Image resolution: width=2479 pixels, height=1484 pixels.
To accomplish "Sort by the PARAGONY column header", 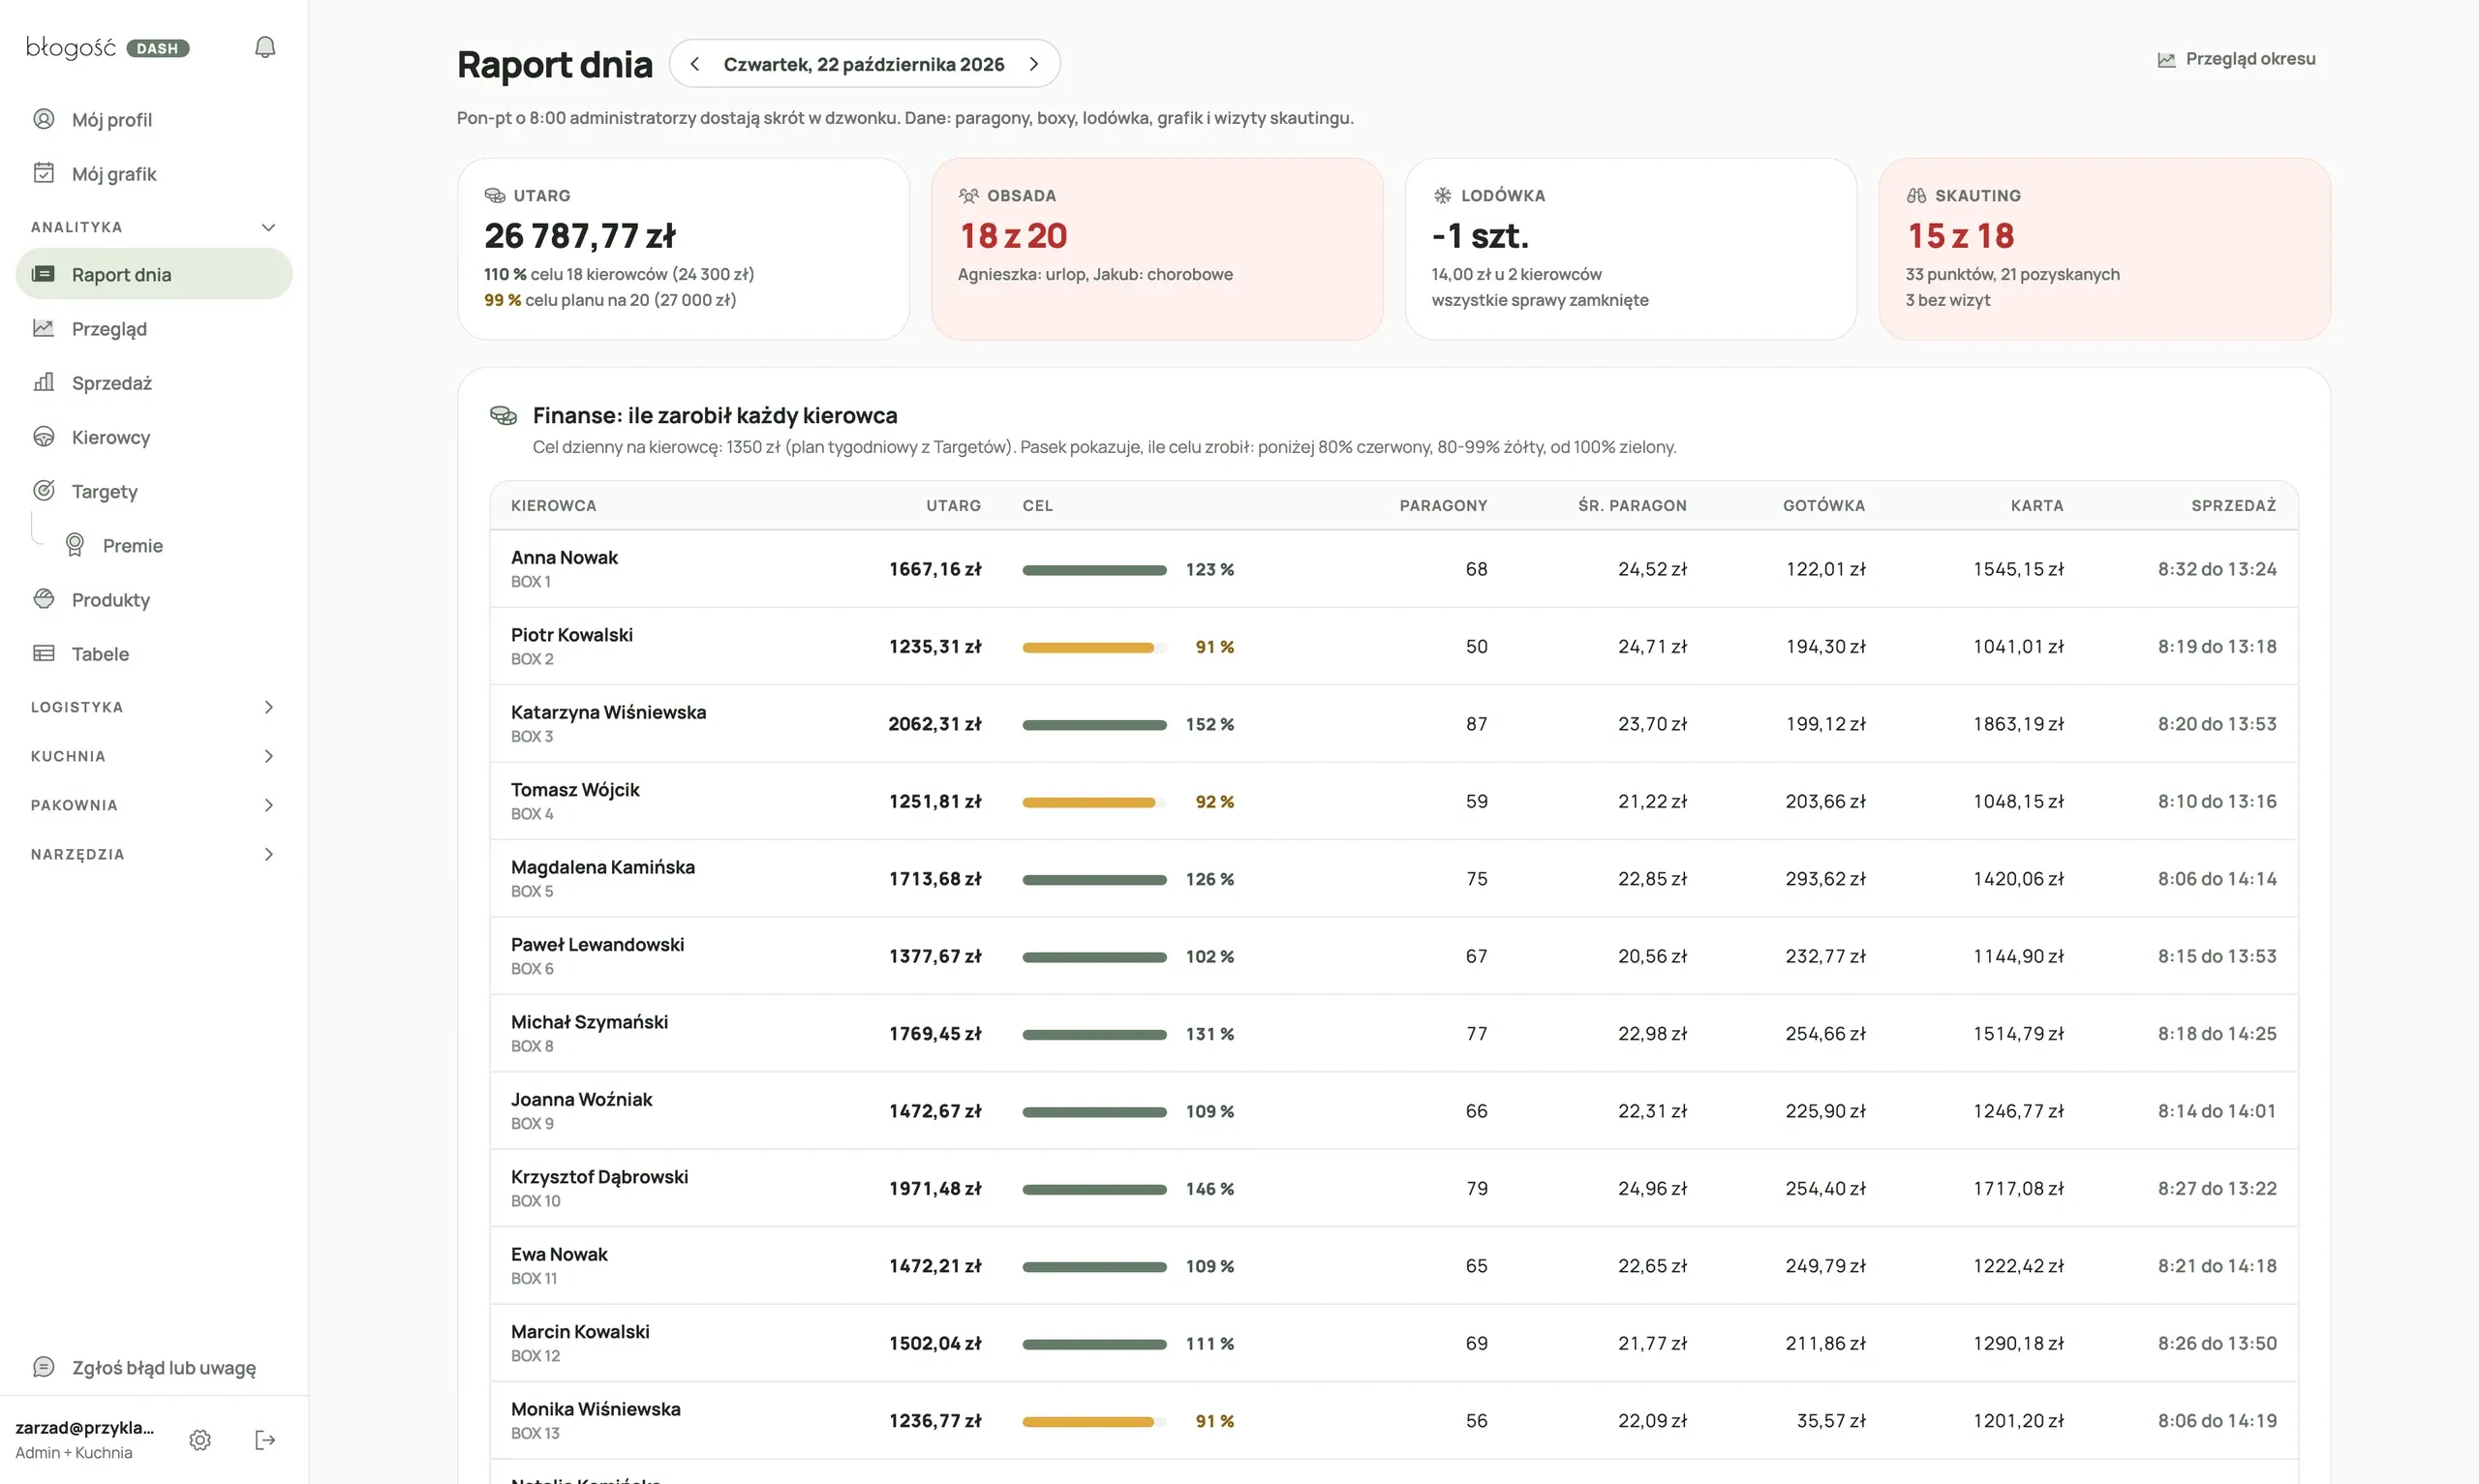I will (x=1443, y=506).
